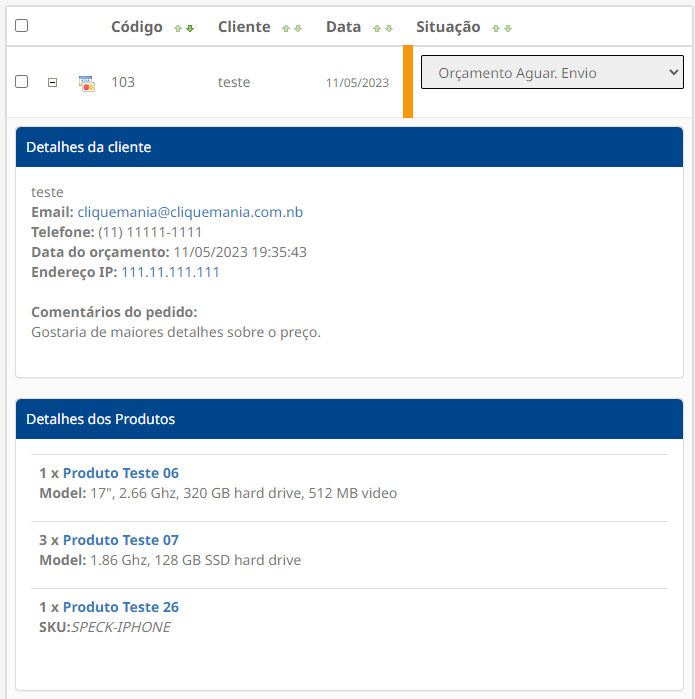The image size is (695, 699).
Task: Click the phone number (11) 11111-1111
Action: click(150, 232)
